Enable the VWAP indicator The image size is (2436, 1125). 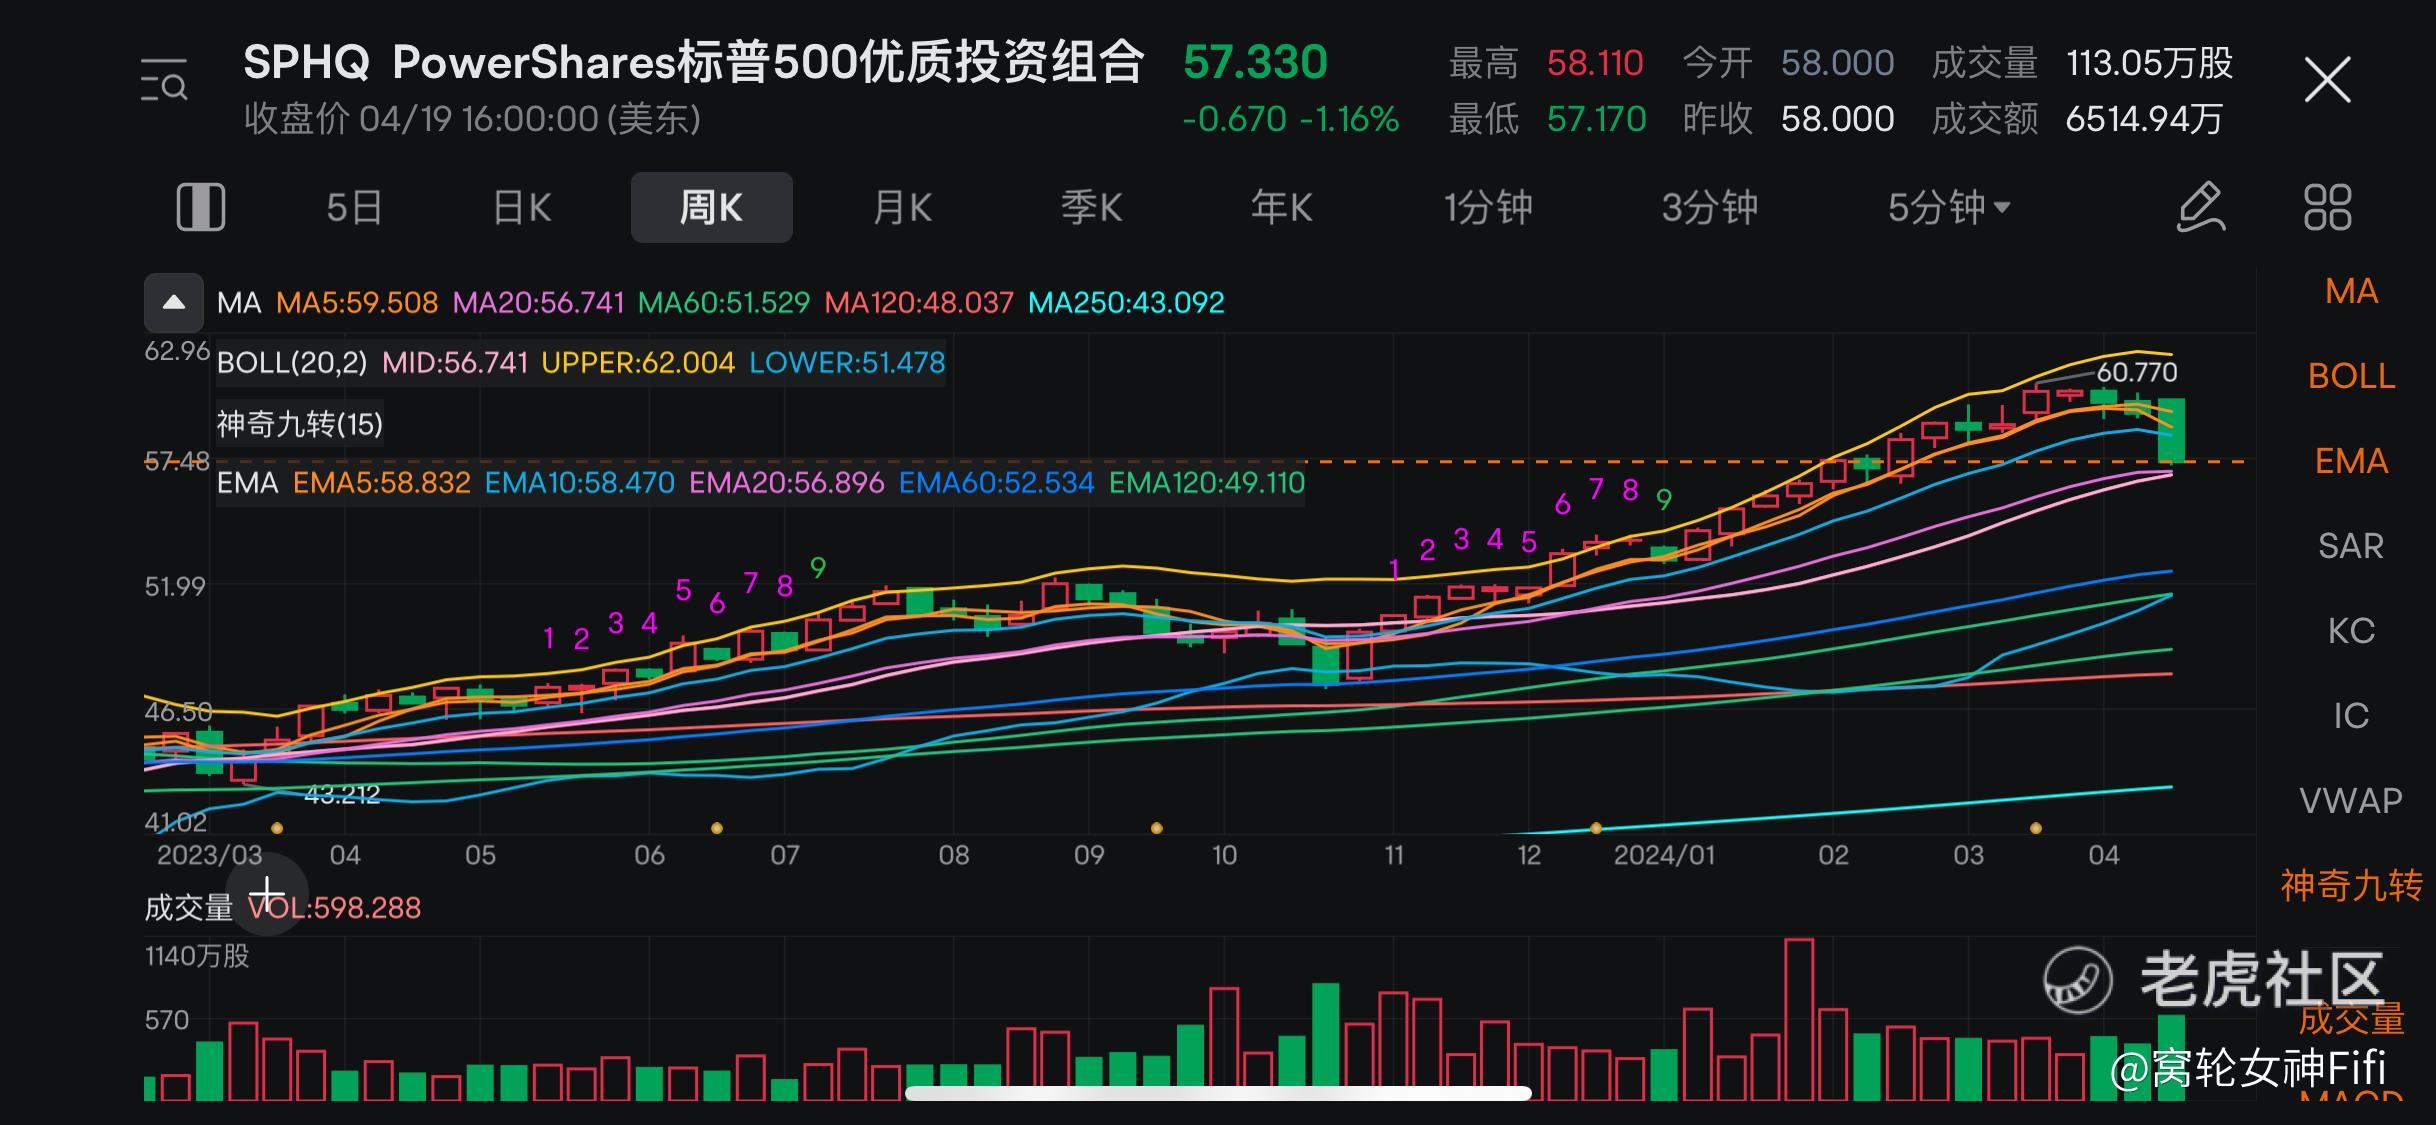pyautogui.click(x=2351, y=801)
